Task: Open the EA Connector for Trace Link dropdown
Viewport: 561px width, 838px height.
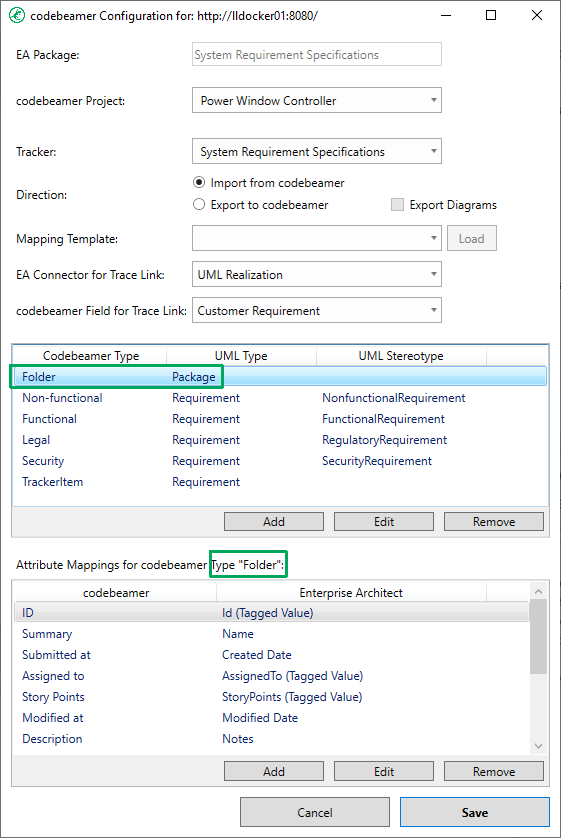Action: 317,275
